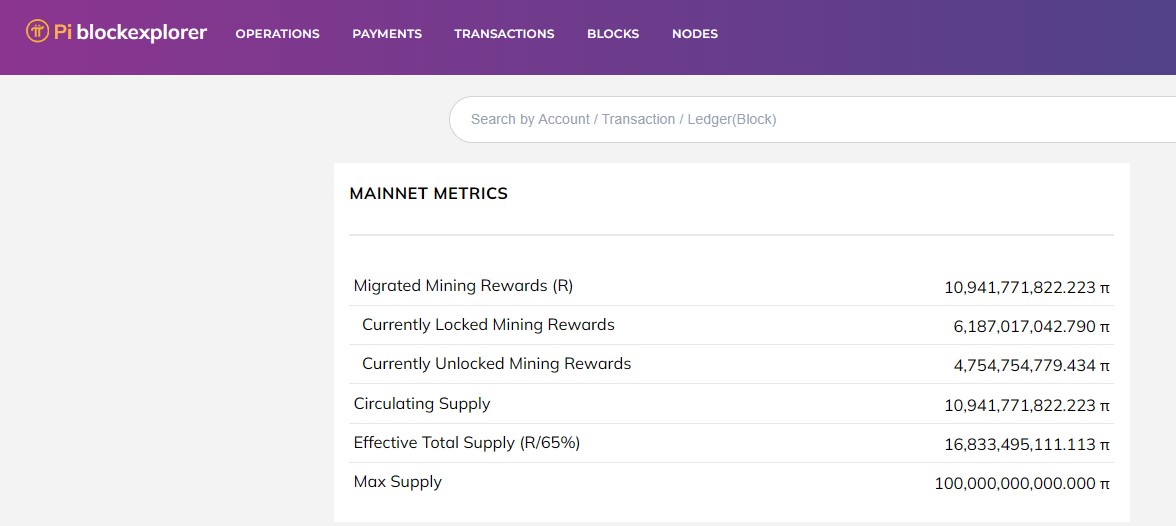Viewport: 1176px width, 526px height.
Task: Select the value 10,941,771,822.223 for Migrated Mining Rewards
Action: pos(1027,287)
